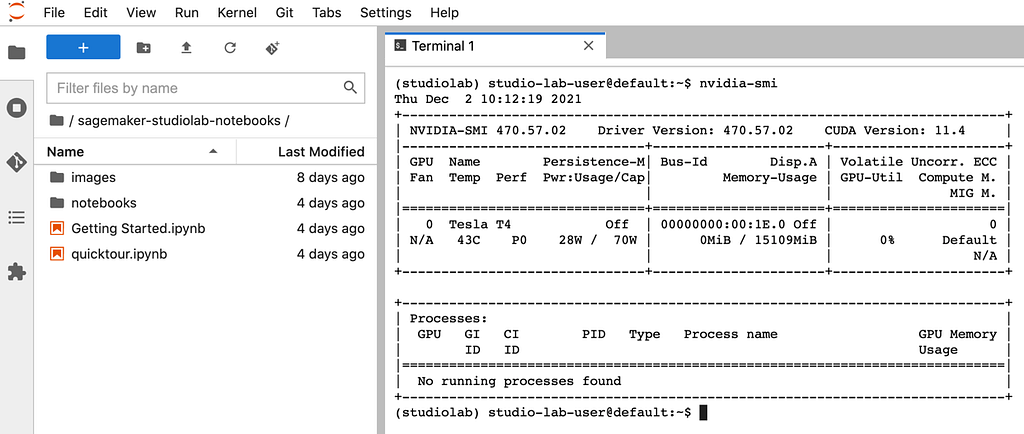This screenshot has height=434, width=1024.
Task: Open Table of Contents sidebar icon
Action: (x=16, y=217)
